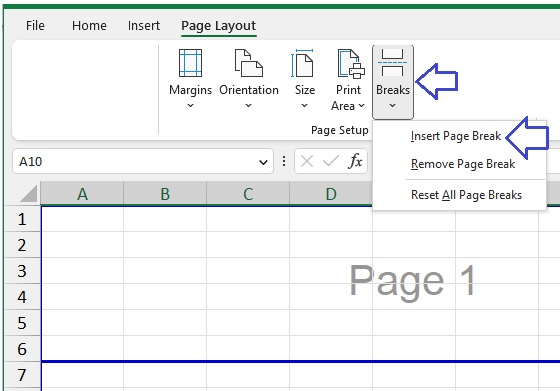Choose Remove Page Break from the menu
Image resolution: width=560 pixels, height=391 pixels.
point(463,164)
